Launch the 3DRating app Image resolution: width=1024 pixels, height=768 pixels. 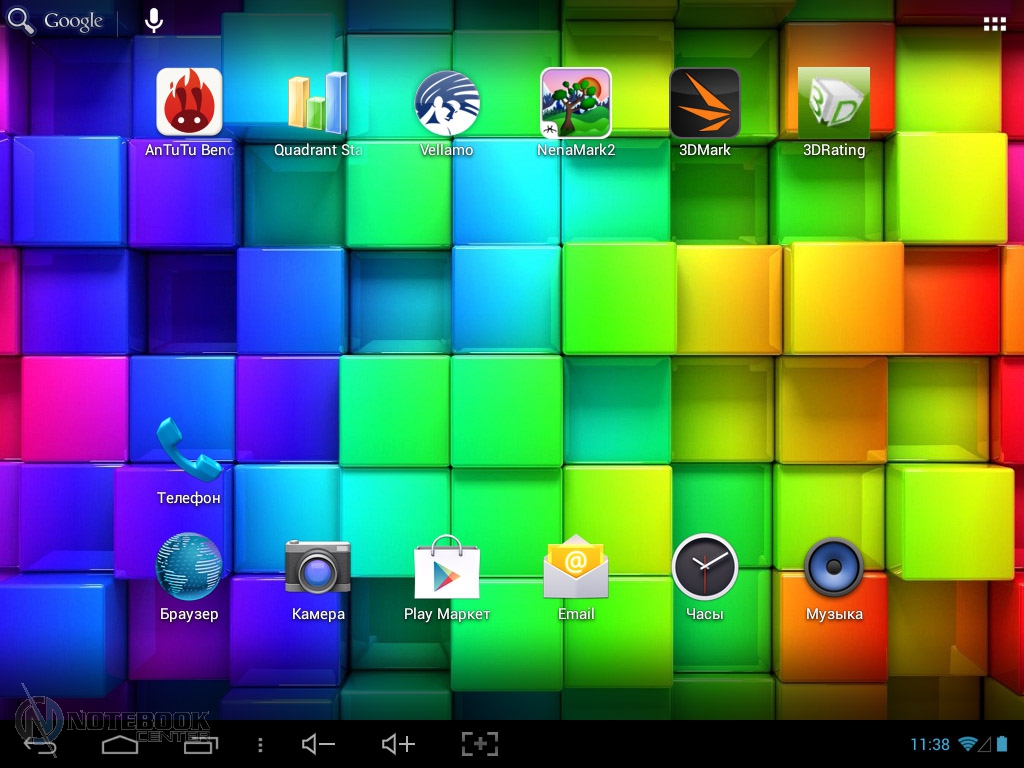coord(834,103)
